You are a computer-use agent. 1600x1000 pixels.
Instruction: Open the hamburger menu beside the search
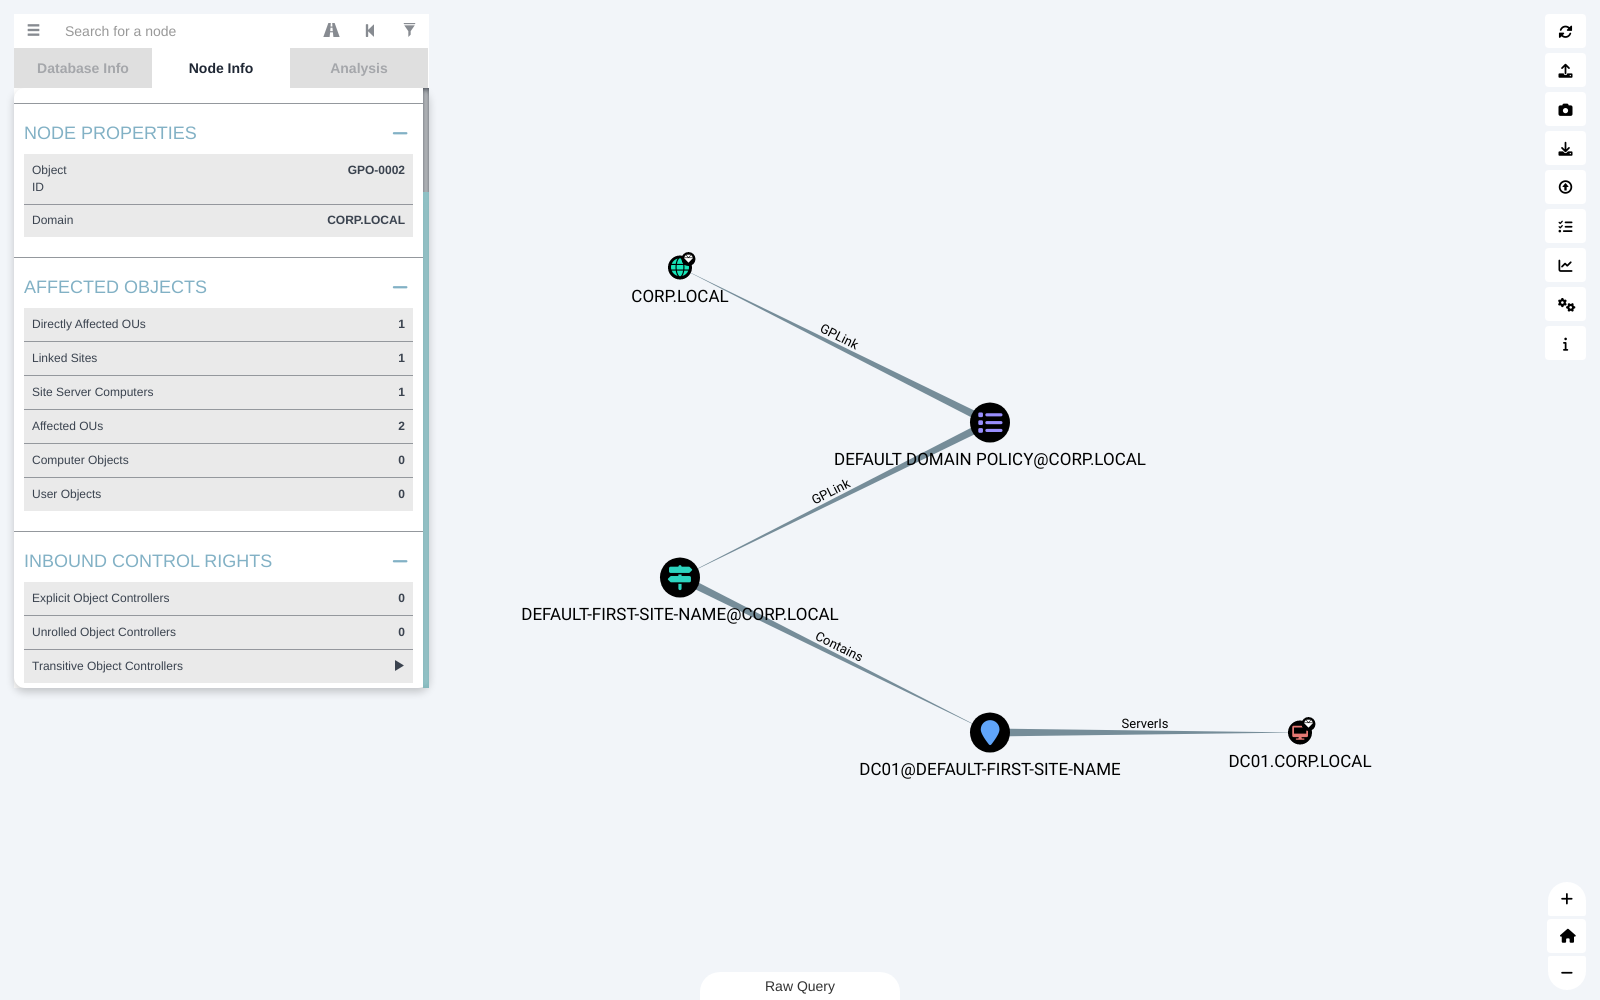[x=33, y=31]
